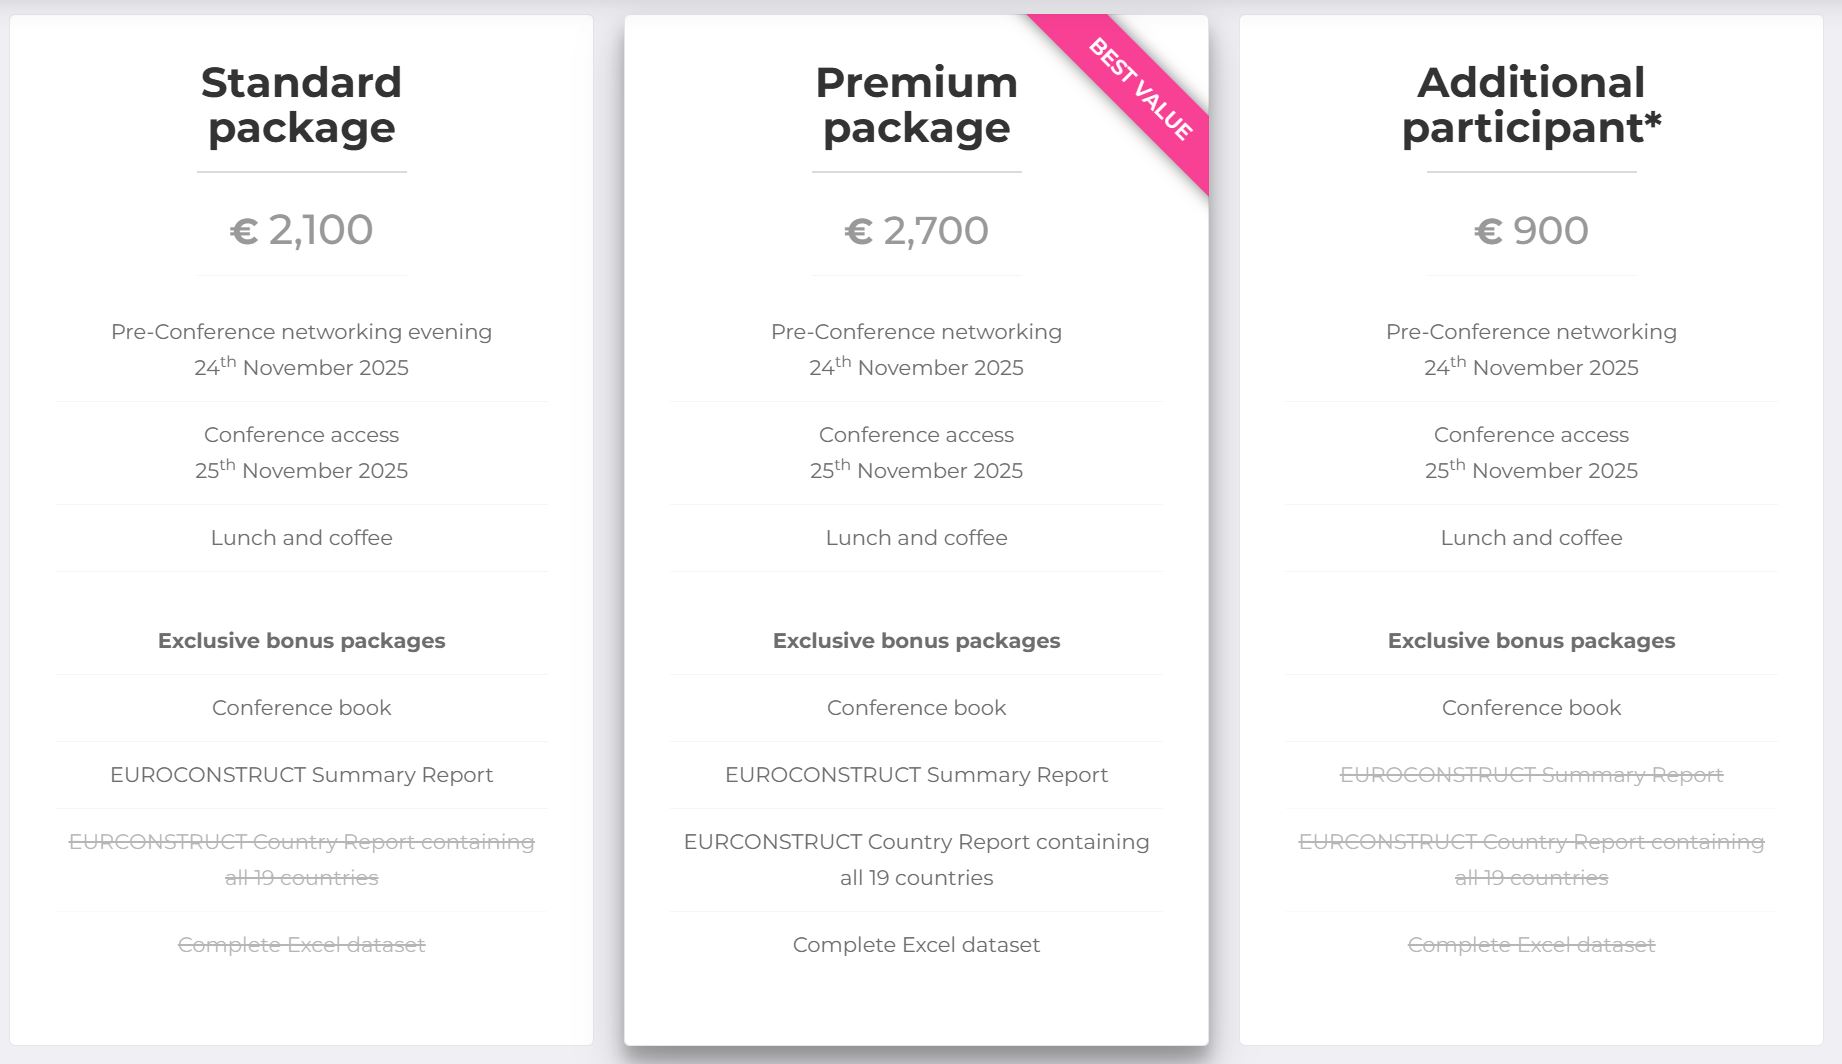1842x1064 pixels.
Task: Click EUROCONSTRUCT Summary Report in Premium package
Action: point(916,775)
